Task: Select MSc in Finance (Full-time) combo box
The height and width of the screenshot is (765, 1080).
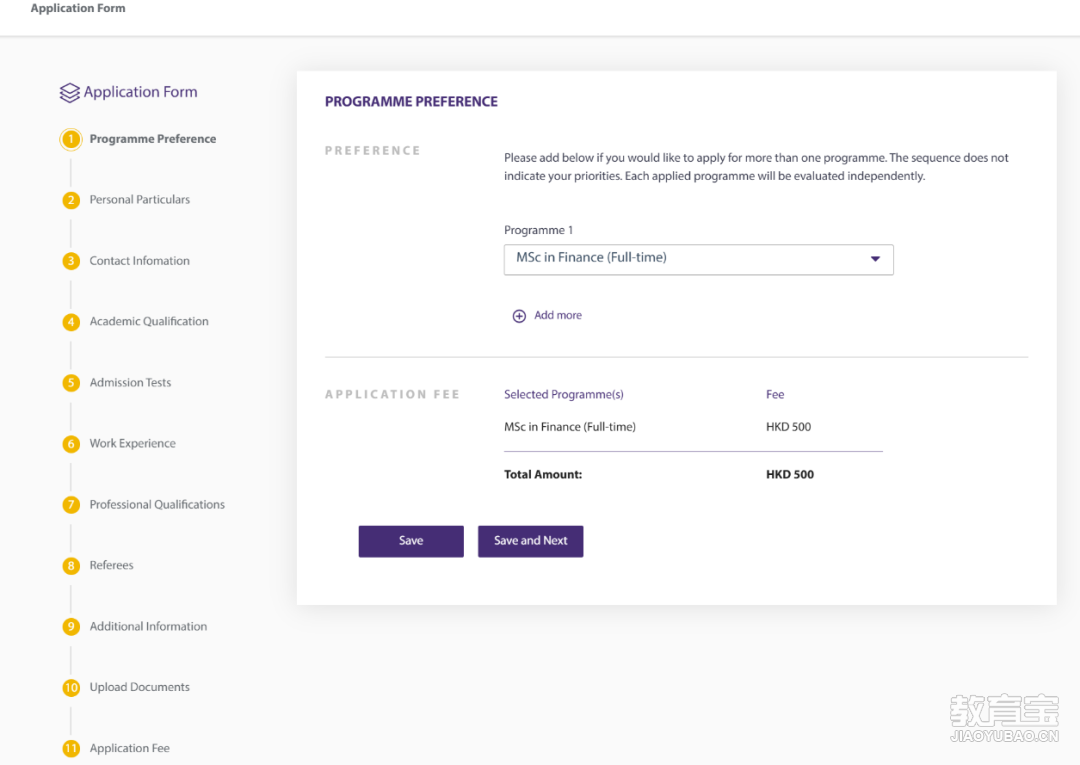Action: 698,260
